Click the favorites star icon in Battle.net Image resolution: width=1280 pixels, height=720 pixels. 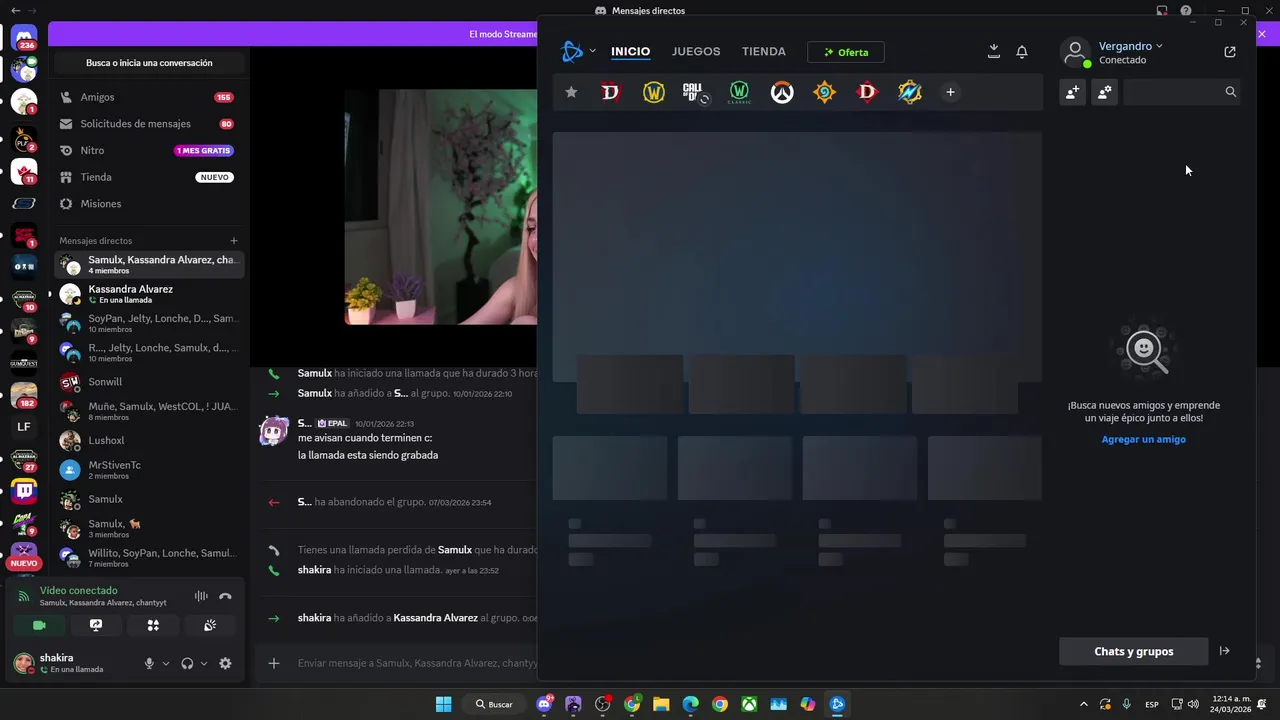click(x=571, y=92)
